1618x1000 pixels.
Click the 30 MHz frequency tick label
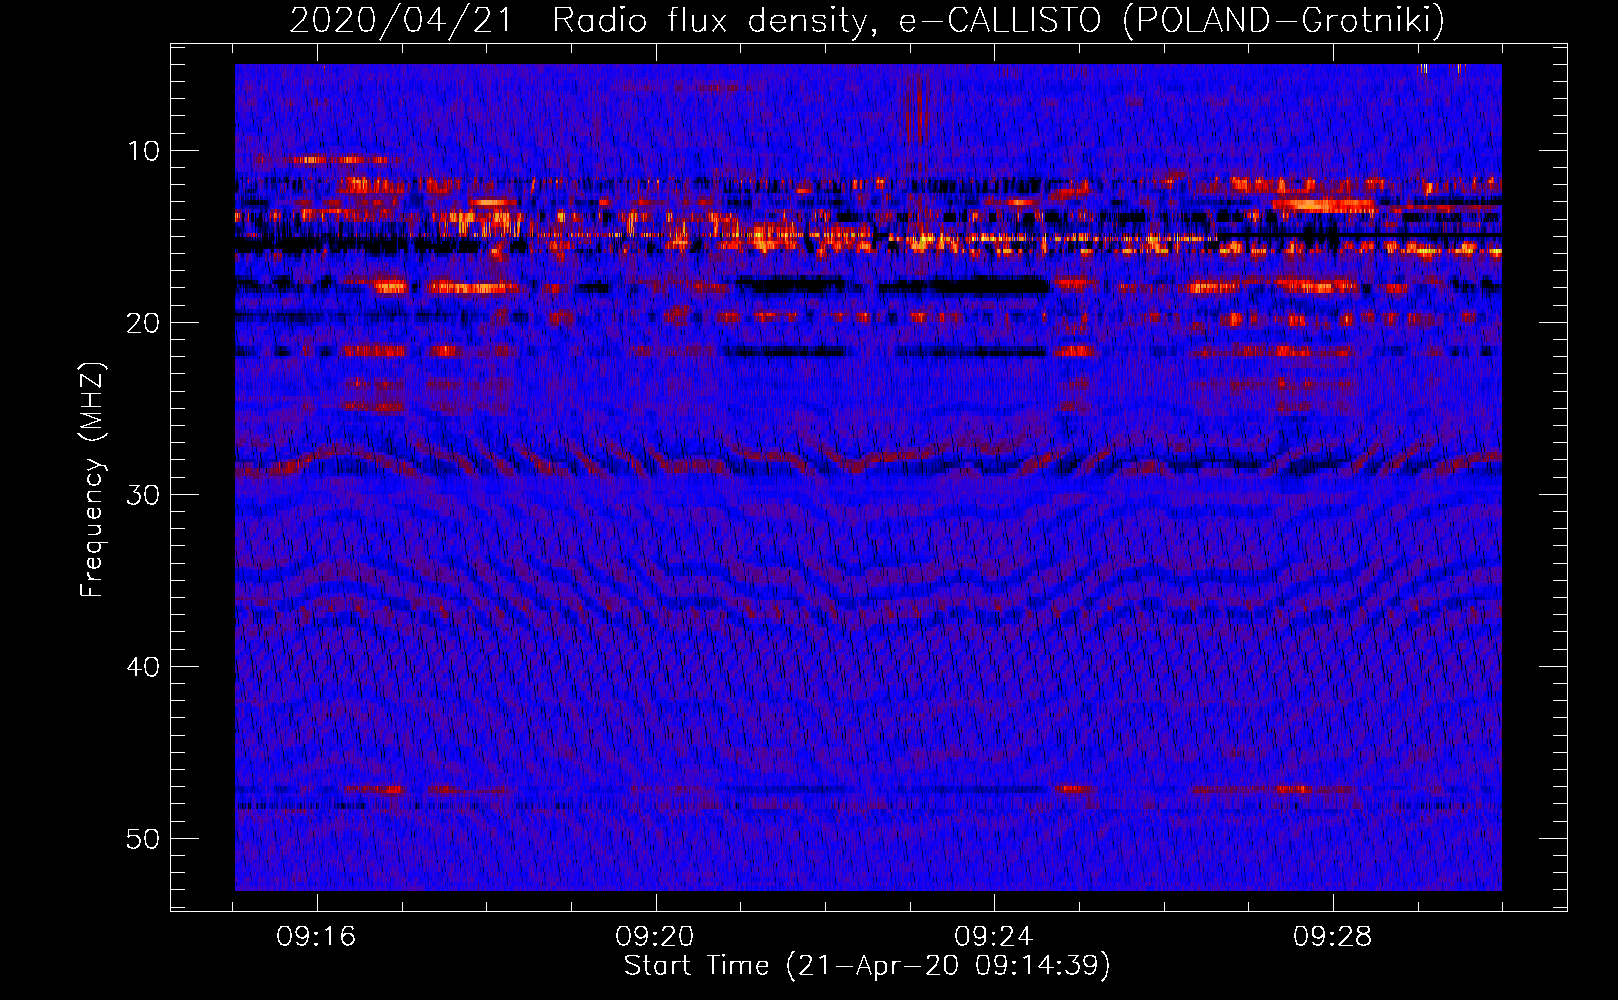(x=144, y=495)
